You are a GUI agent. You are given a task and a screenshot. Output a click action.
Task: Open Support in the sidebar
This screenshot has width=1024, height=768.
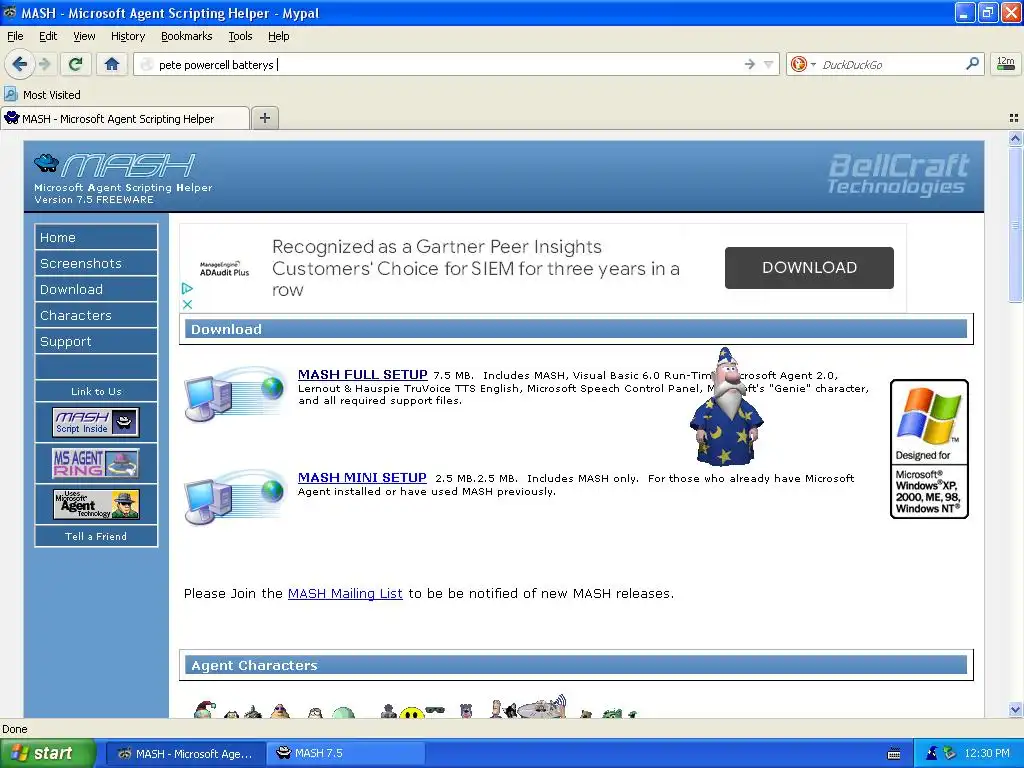96,342
